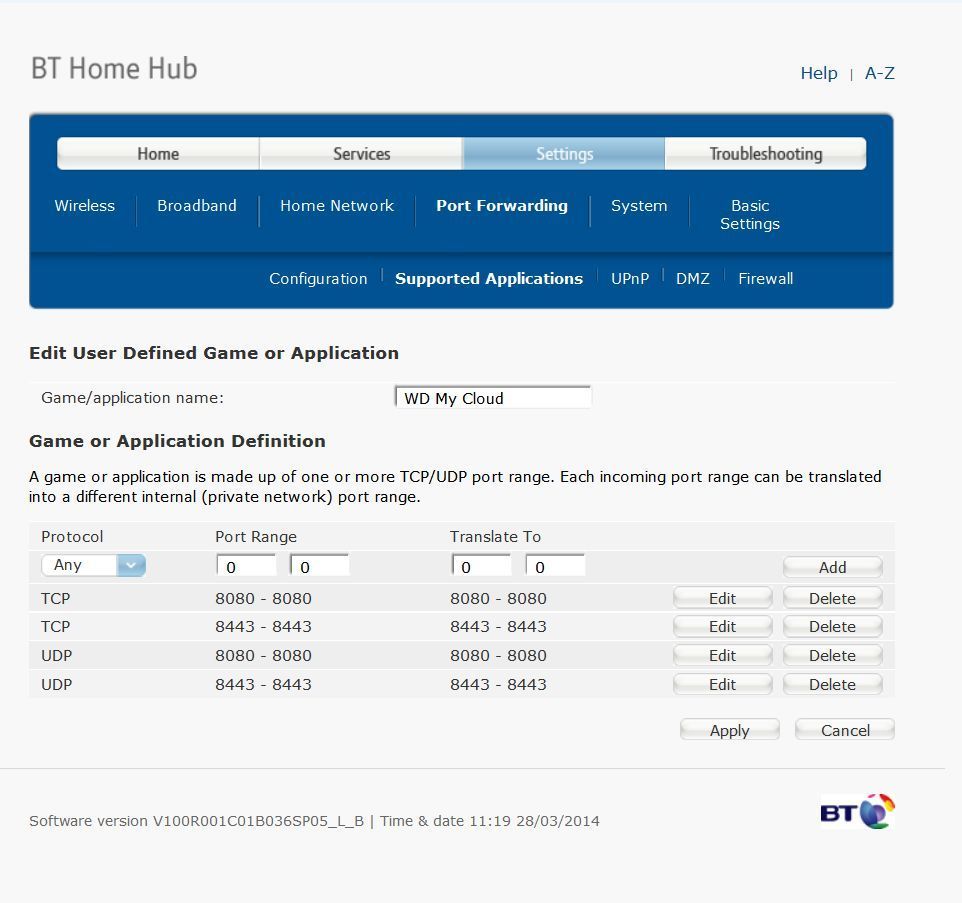Click the Port Range start field
The image size is (962, 903).
point(246,566)
